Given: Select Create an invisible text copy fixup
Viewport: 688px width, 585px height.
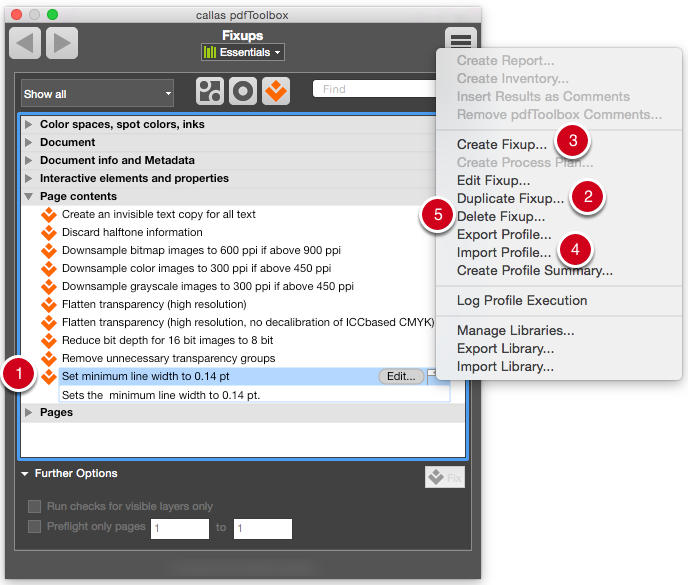Looking at the screenshot, I should (x=159, y=214).
